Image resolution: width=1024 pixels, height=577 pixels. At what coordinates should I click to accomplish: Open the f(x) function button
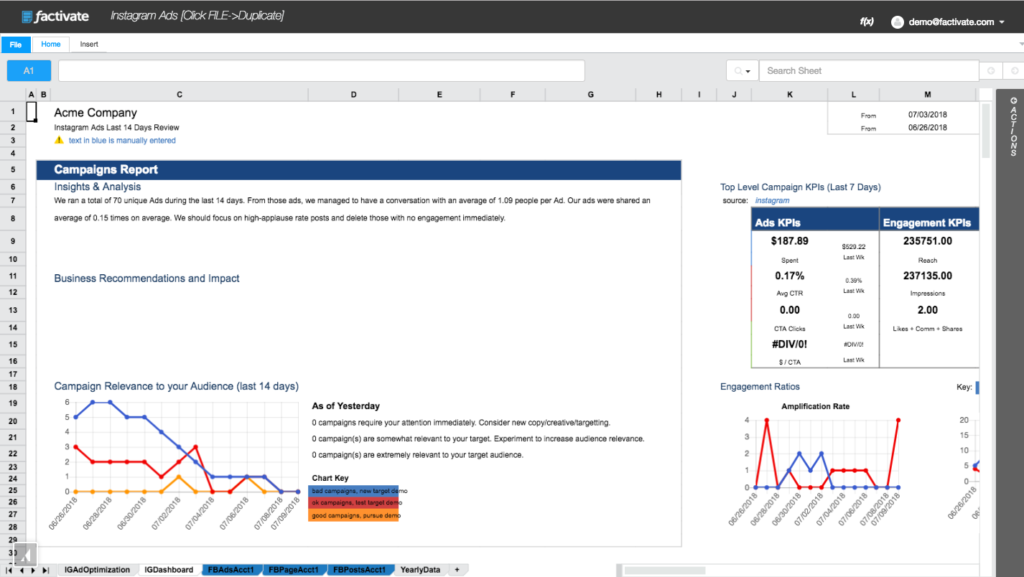pyautogui.click(x=867, y=22)
